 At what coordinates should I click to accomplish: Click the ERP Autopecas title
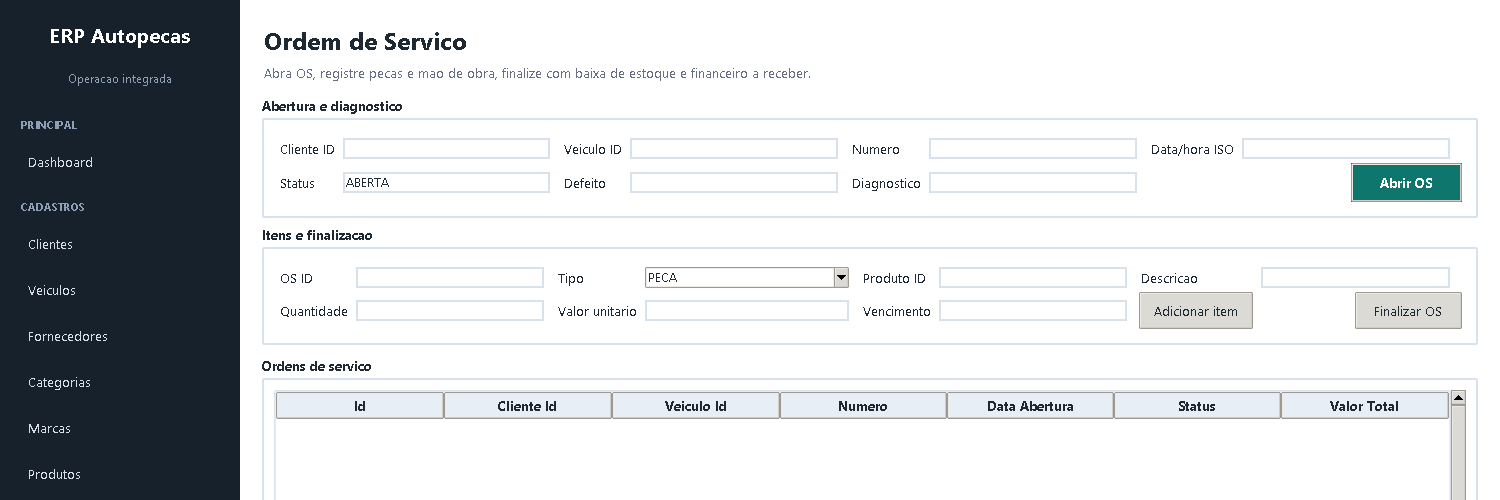[120, 37]
